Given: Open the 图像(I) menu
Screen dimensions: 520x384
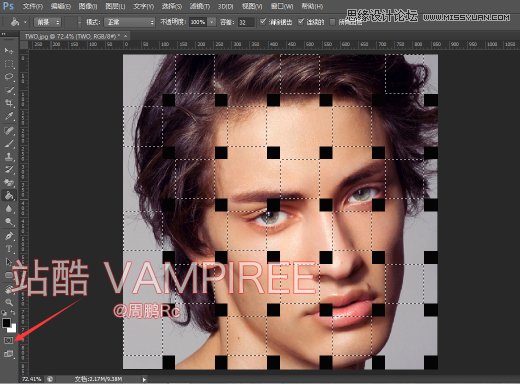Looking at the screenshot, I should tap(88, 6).
